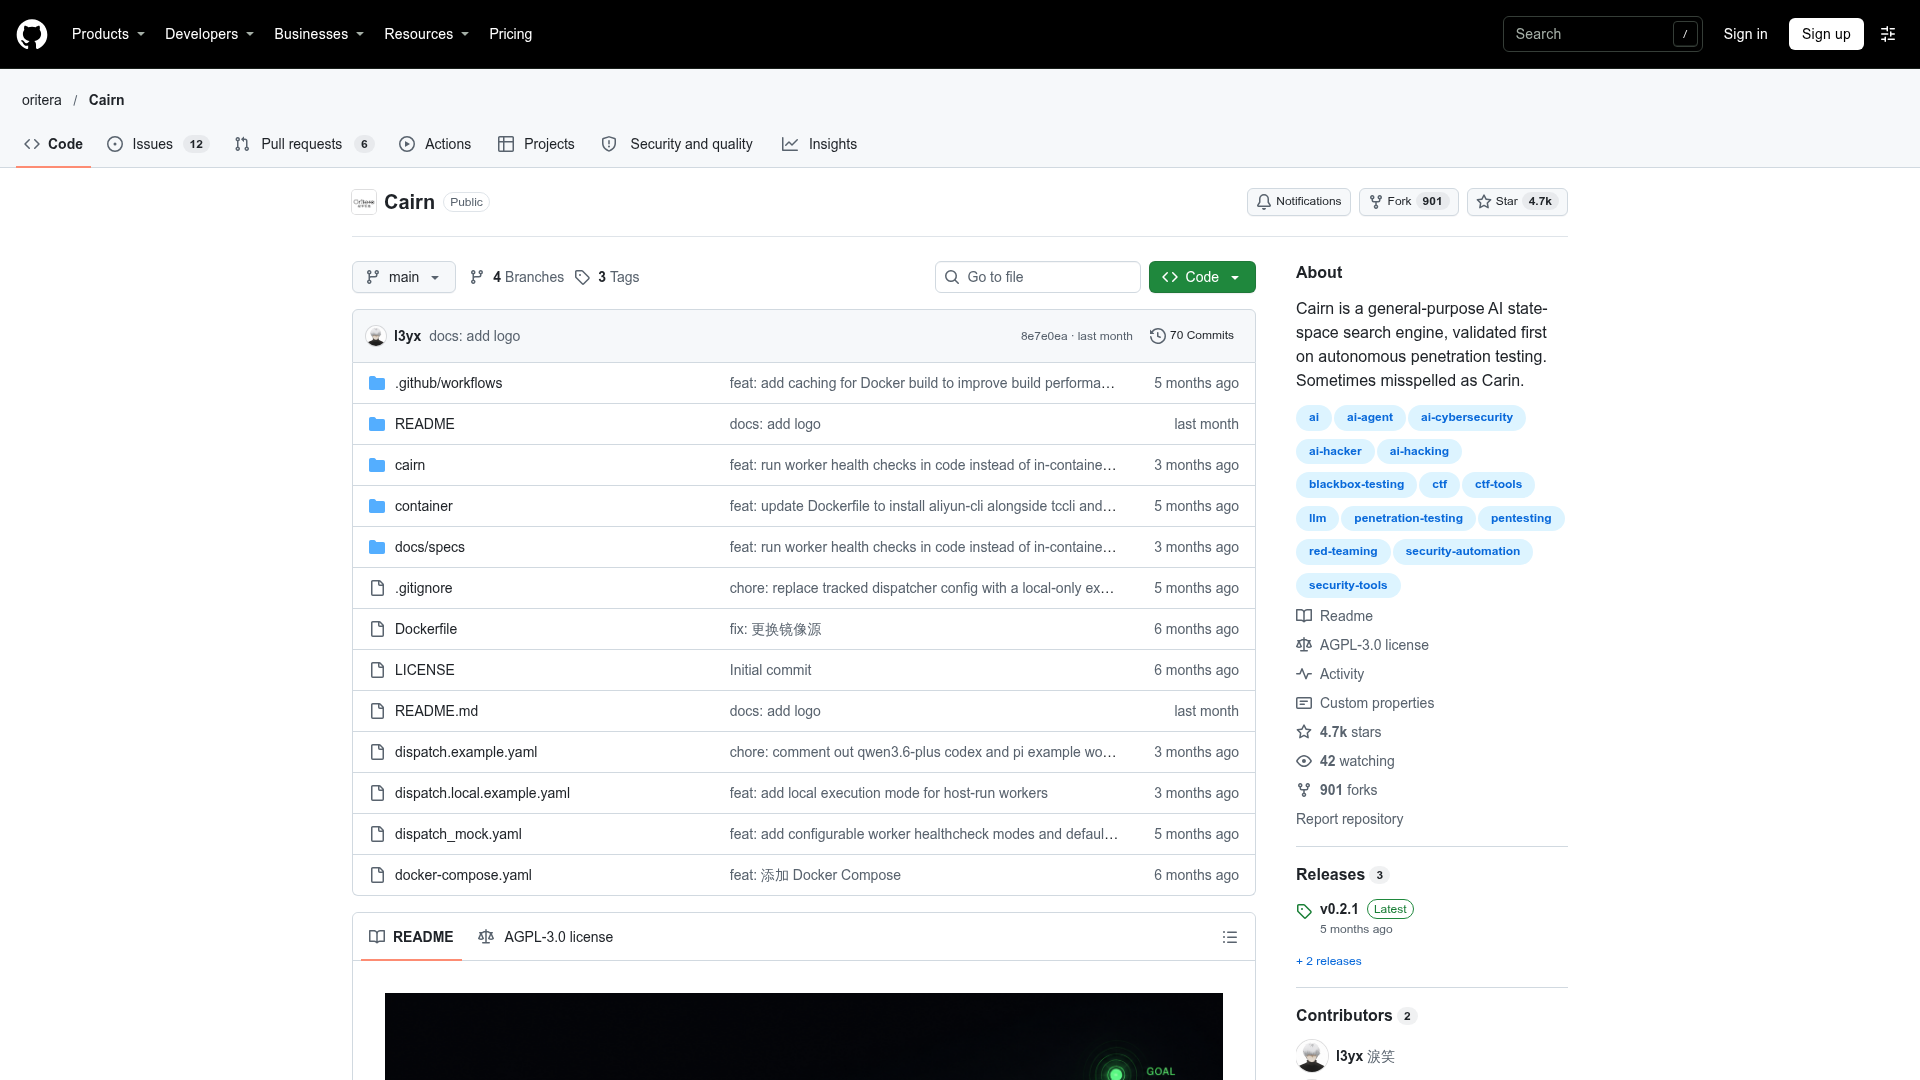Open the main branch selector dropdown

point(403,277)
